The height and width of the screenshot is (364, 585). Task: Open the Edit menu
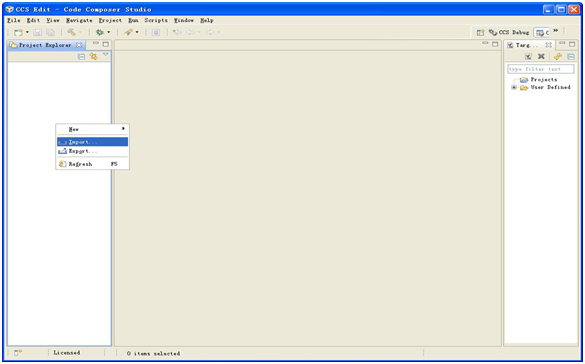click(33, 20)
